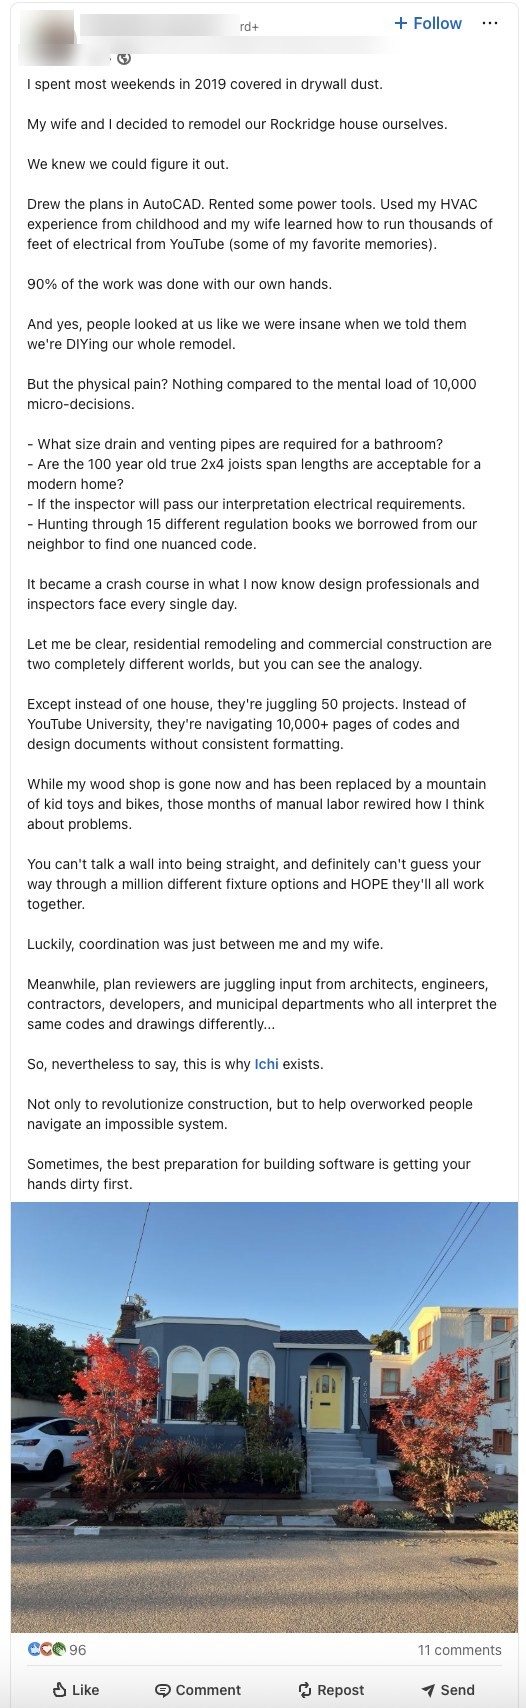The image size is (526, 1708).
Task: View the 96 reactions list
Action: pyautogui.click(x=78, y=1650)
